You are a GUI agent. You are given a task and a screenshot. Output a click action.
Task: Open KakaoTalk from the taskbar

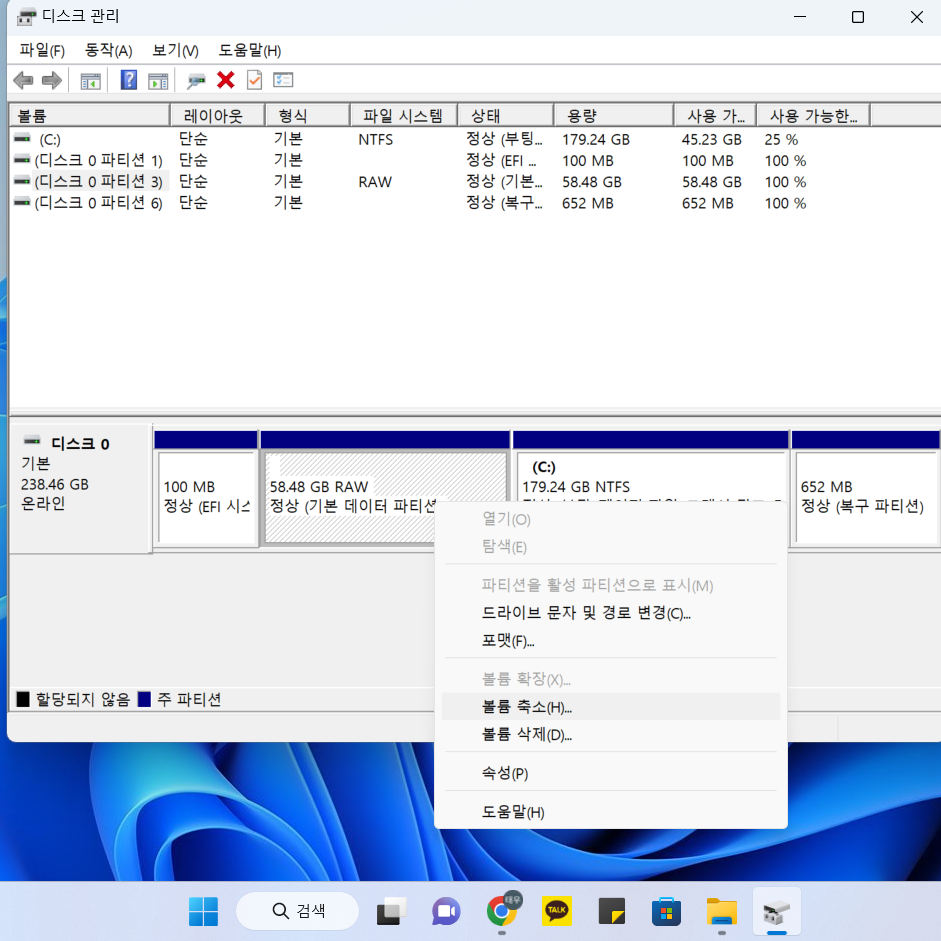[557, 911]
